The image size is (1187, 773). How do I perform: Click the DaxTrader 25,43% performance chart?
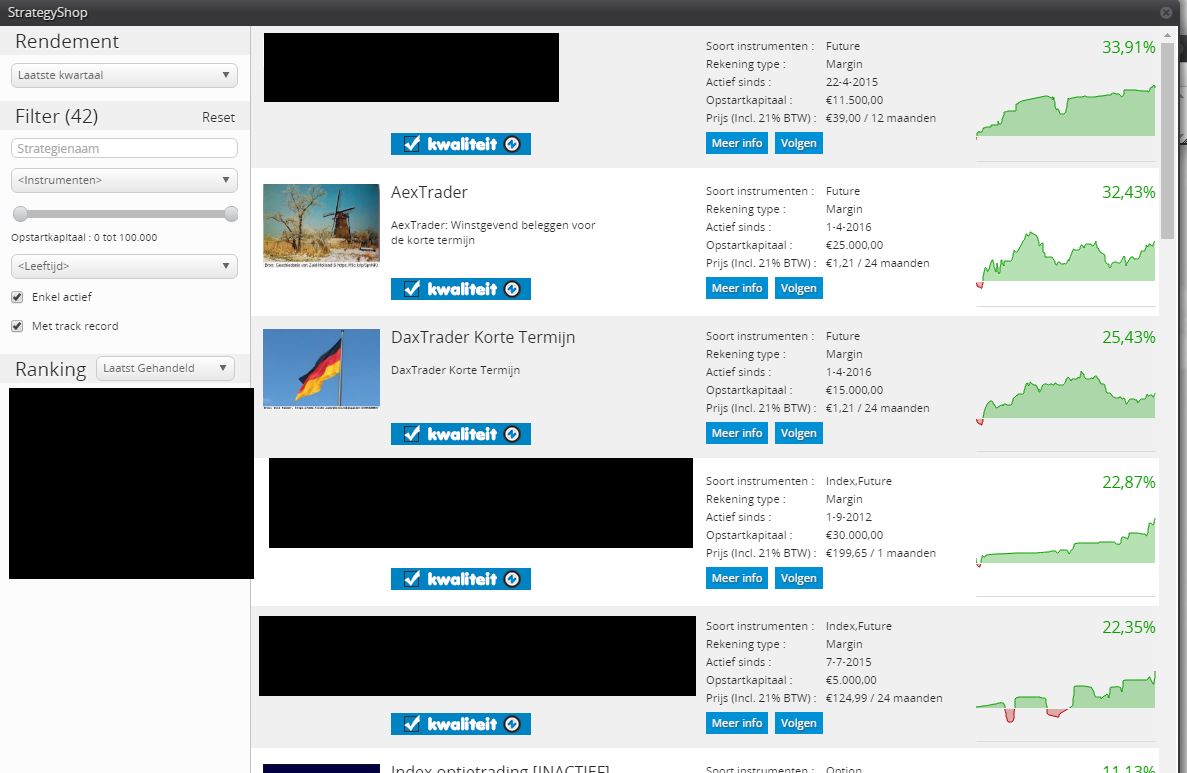point(1065,400)
